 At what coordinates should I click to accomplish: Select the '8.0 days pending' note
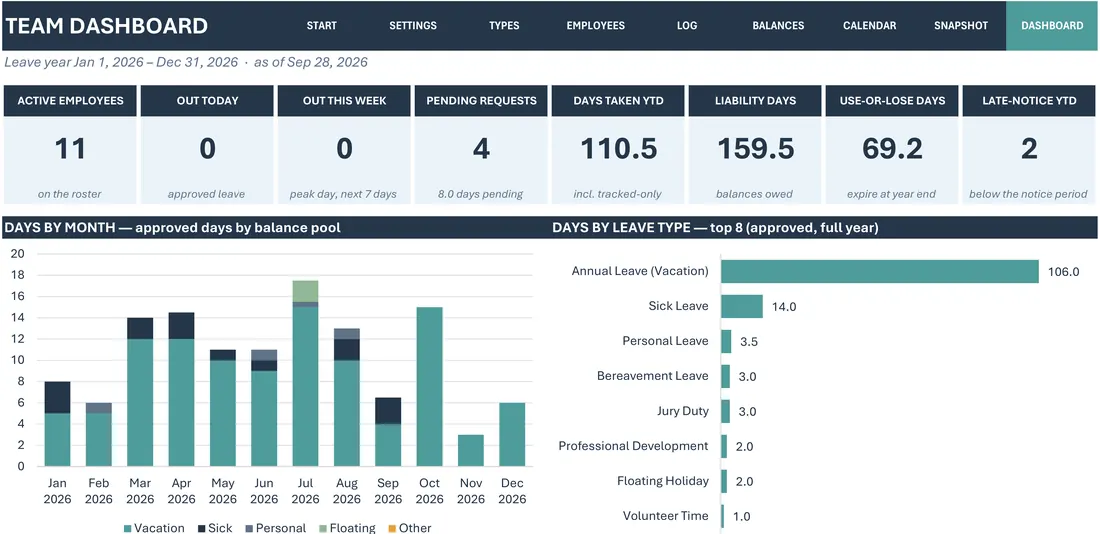coord(481,194)
